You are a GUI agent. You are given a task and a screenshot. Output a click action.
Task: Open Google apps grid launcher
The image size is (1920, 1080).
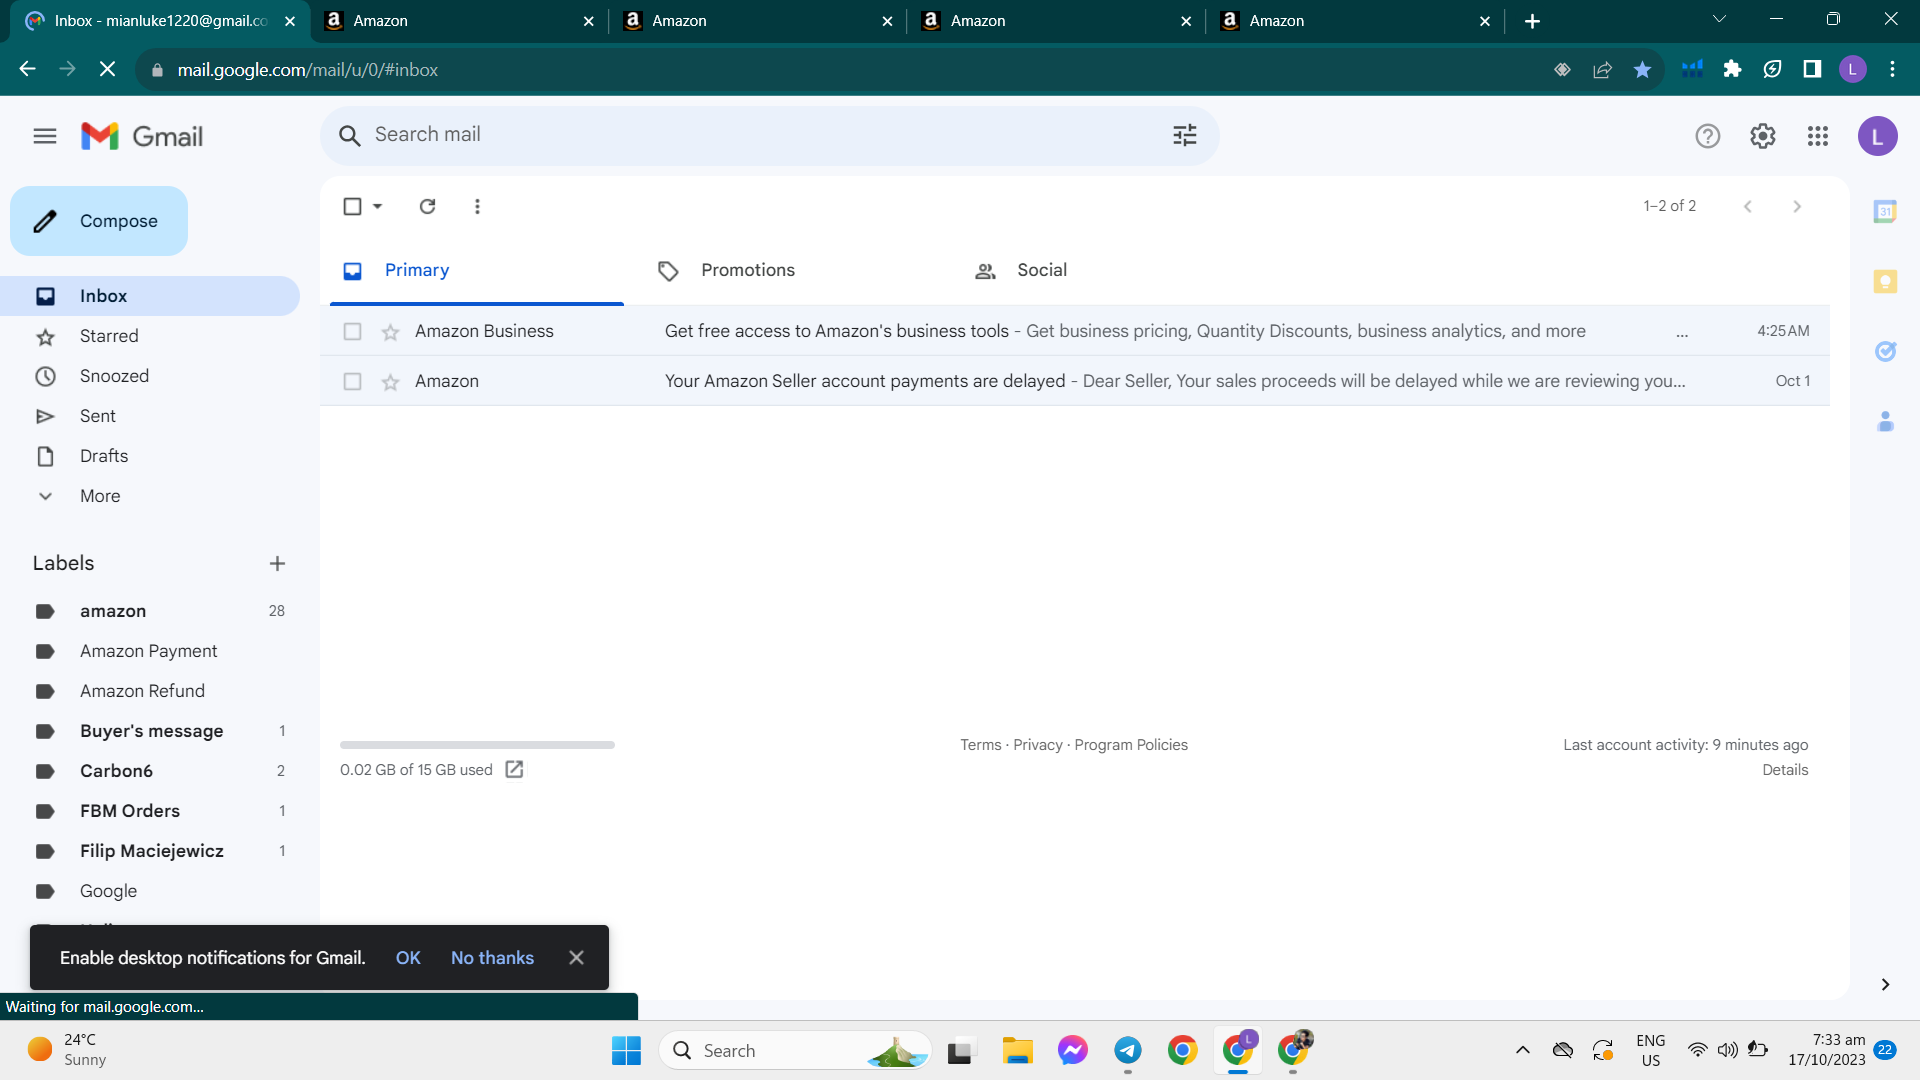1818,136
